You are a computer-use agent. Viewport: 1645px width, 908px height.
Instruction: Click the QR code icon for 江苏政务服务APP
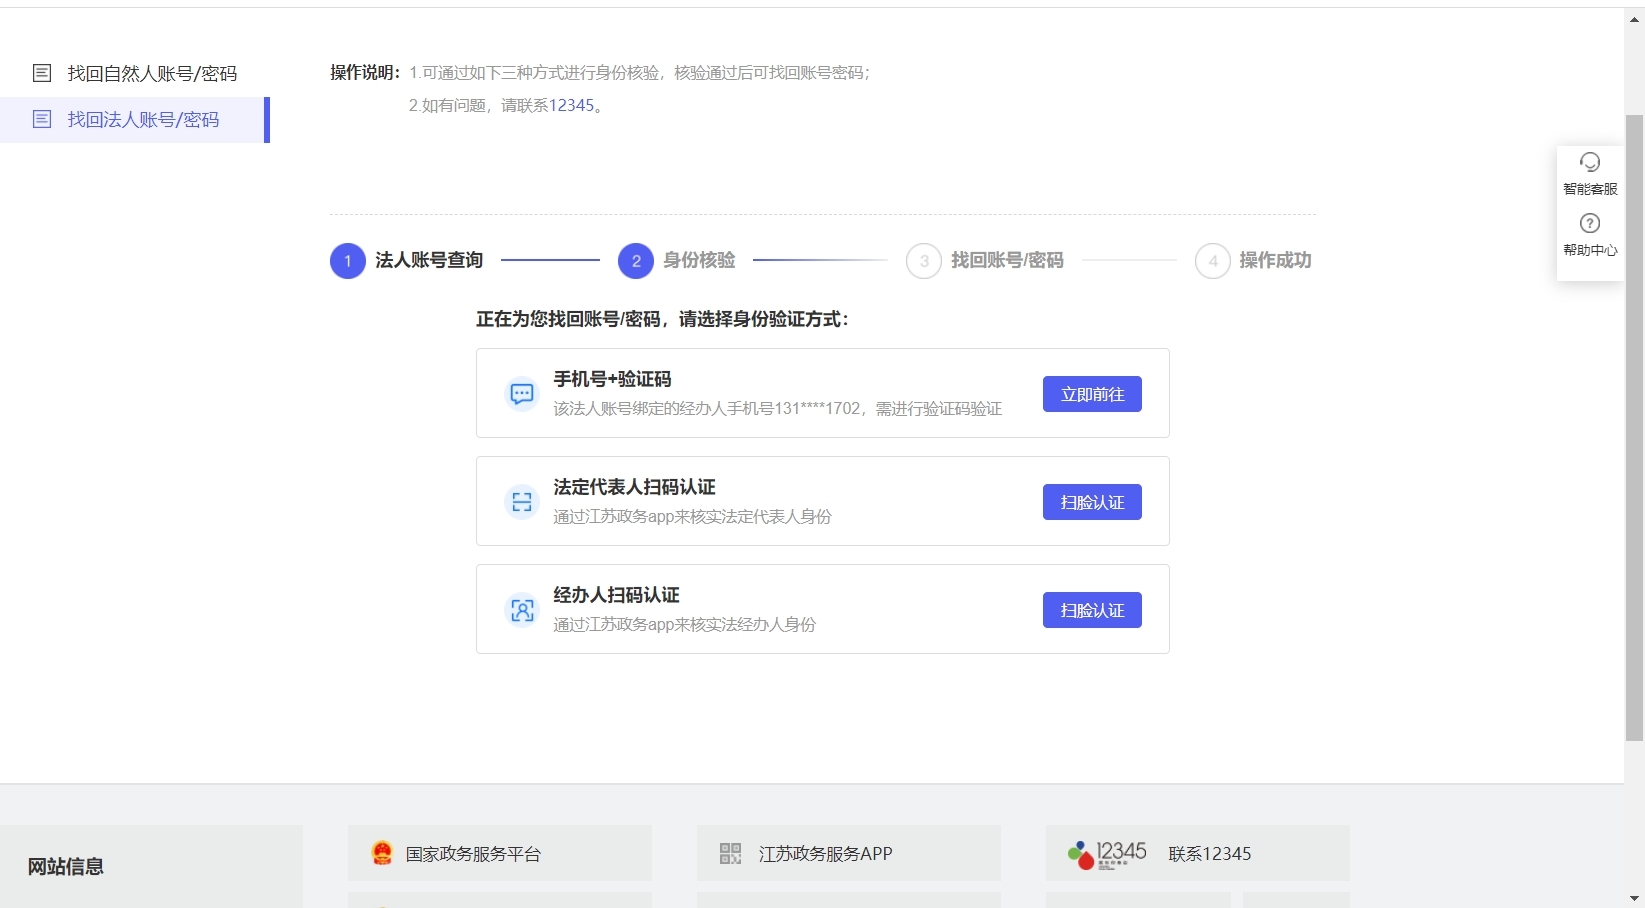click(x=730, y=853)
